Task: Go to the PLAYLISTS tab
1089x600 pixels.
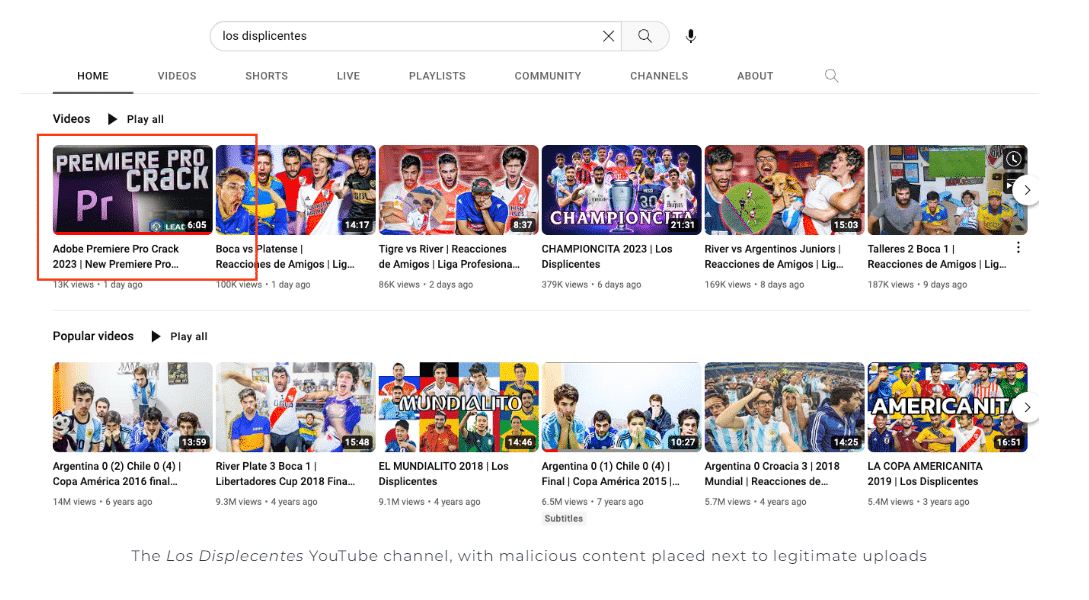Action: [x=438, y=76]
